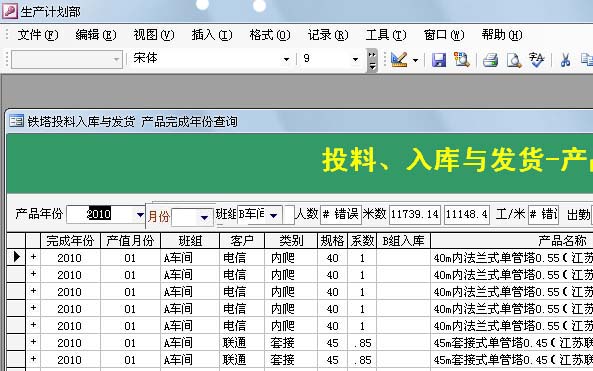Screen dimensions: 593x371
Task: Click the field showing 11148.4
Action: pos(467,214)
